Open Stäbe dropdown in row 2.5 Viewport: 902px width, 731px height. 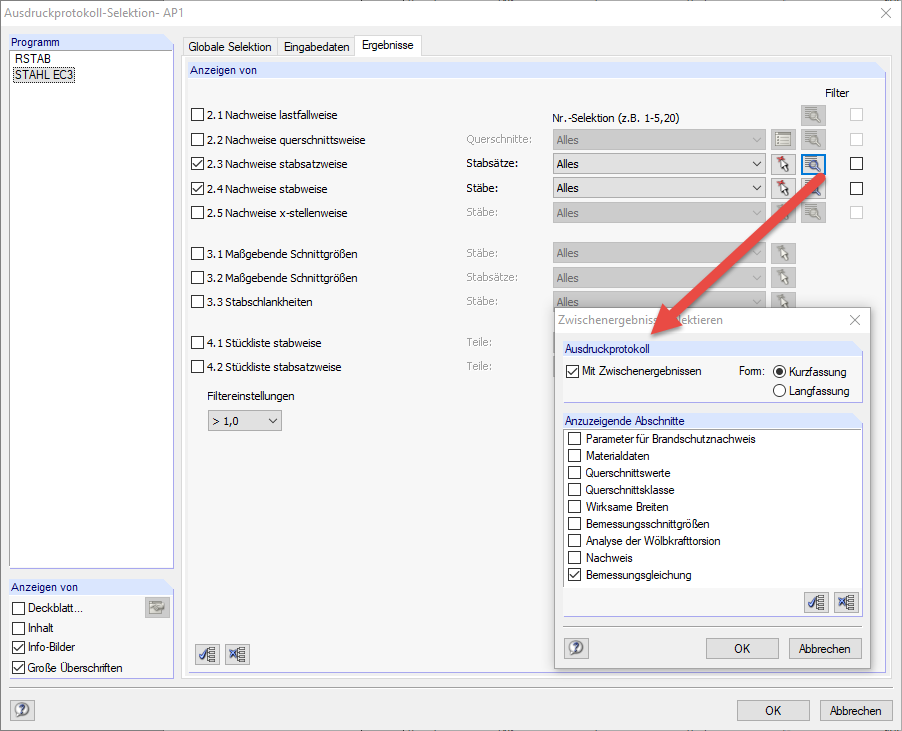pos(659,213)
